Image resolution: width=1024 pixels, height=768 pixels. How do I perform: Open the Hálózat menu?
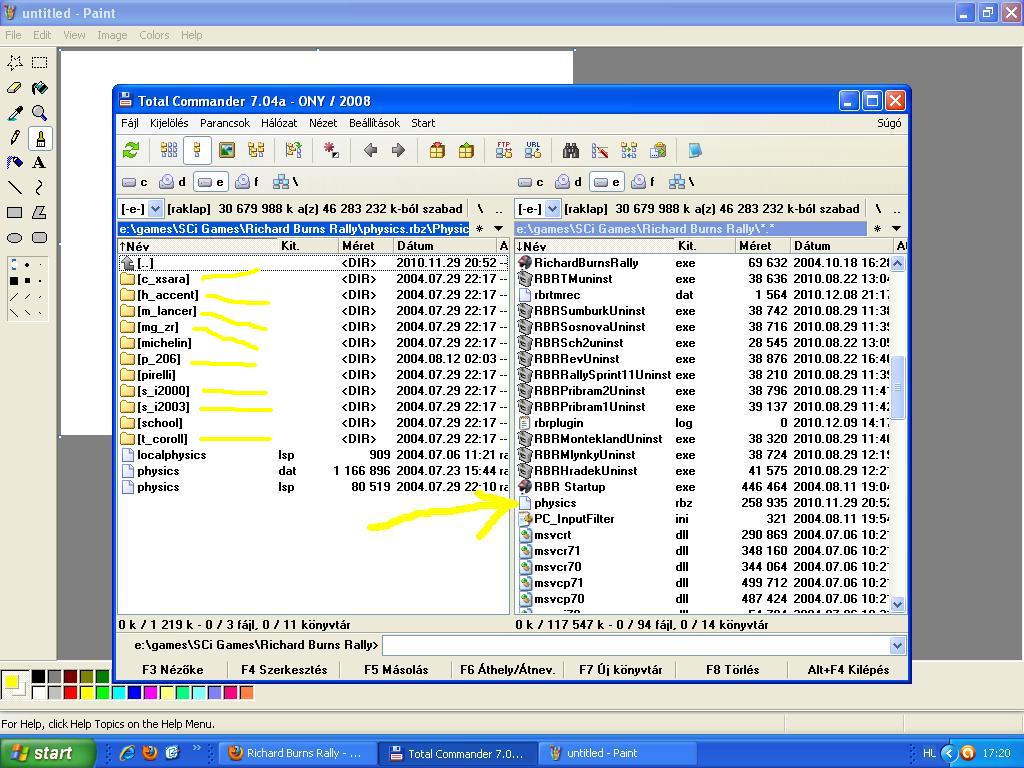coord(279,123)
